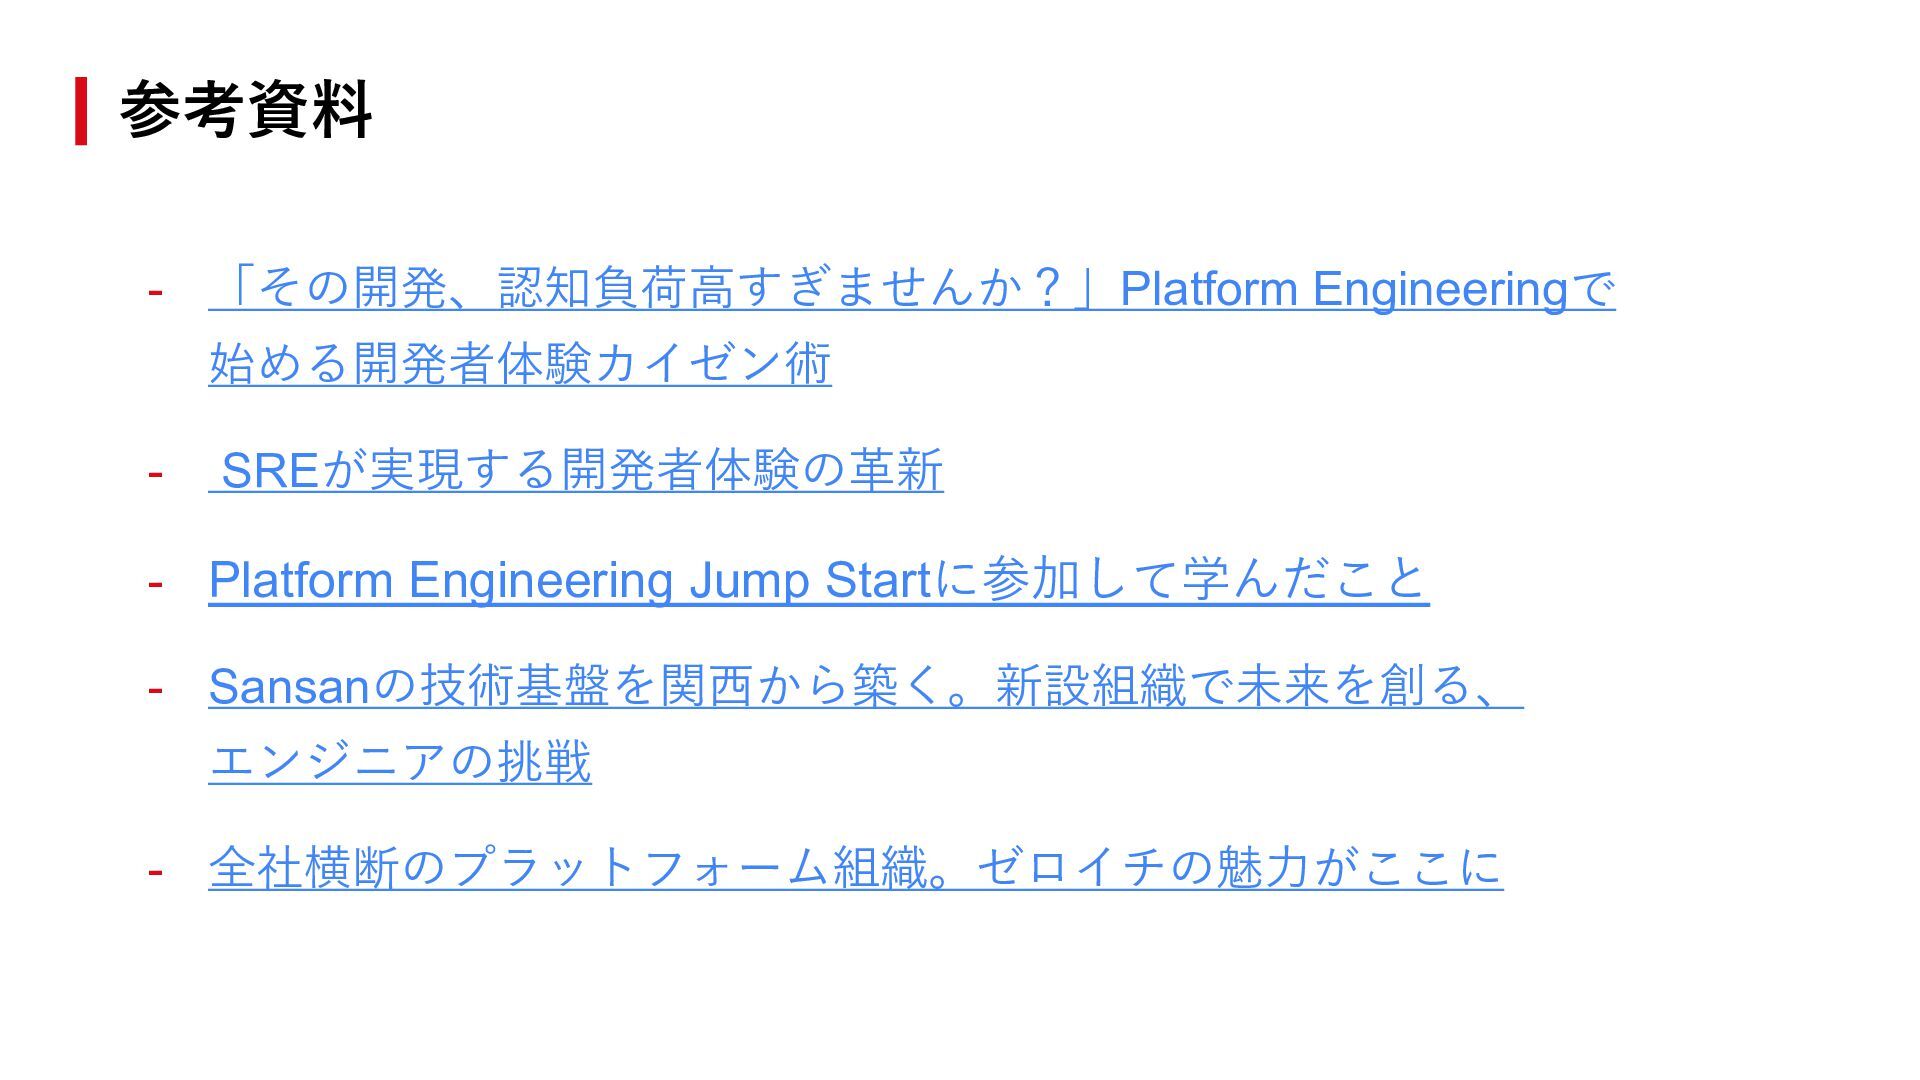Image resolution: width=1920 pixels, height=1080 pixels.
Task: Click the エンジニアの挑戦 link line
Action: point(400,762)
